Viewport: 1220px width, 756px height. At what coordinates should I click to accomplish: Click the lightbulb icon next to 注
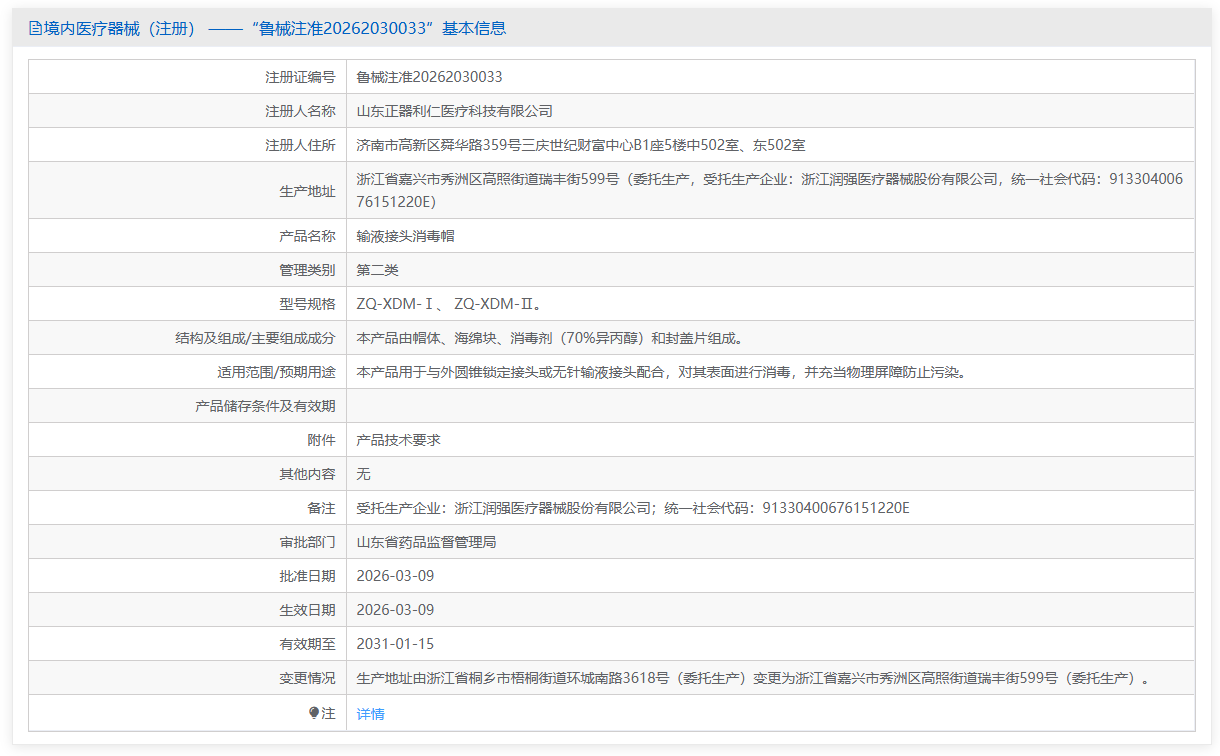[314, 713]
